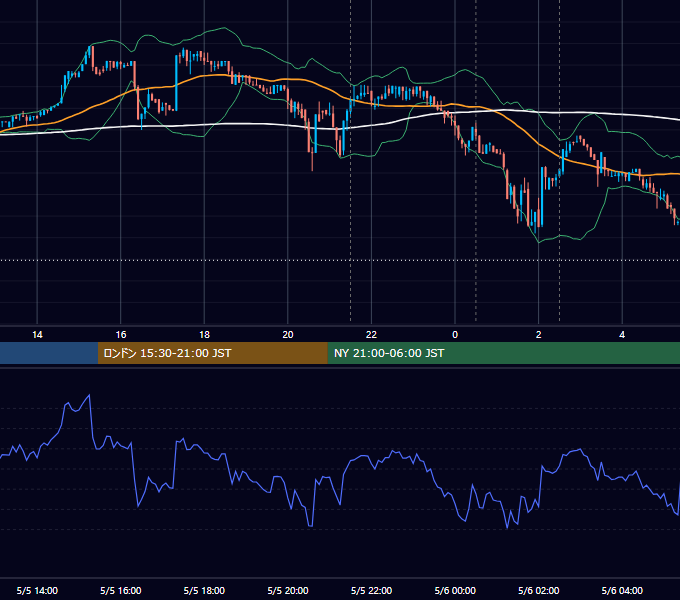Click the 5/6 04:00 date label
Screen dimensions: 680x600
622,590
